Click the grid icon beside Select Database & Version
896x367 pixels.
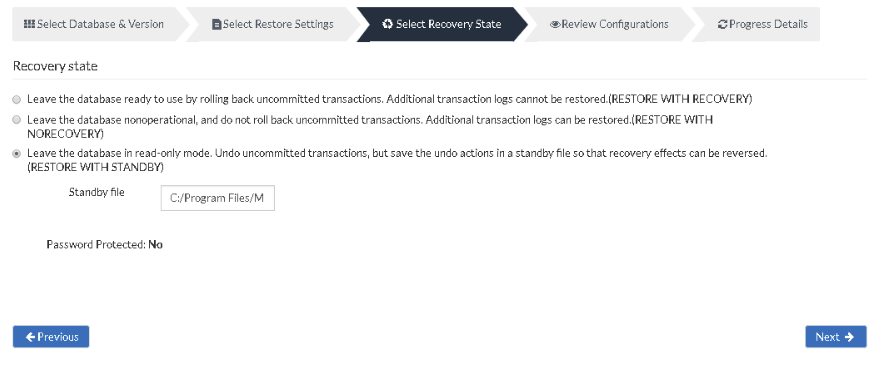pyautogui.click(x=29, y=24)
